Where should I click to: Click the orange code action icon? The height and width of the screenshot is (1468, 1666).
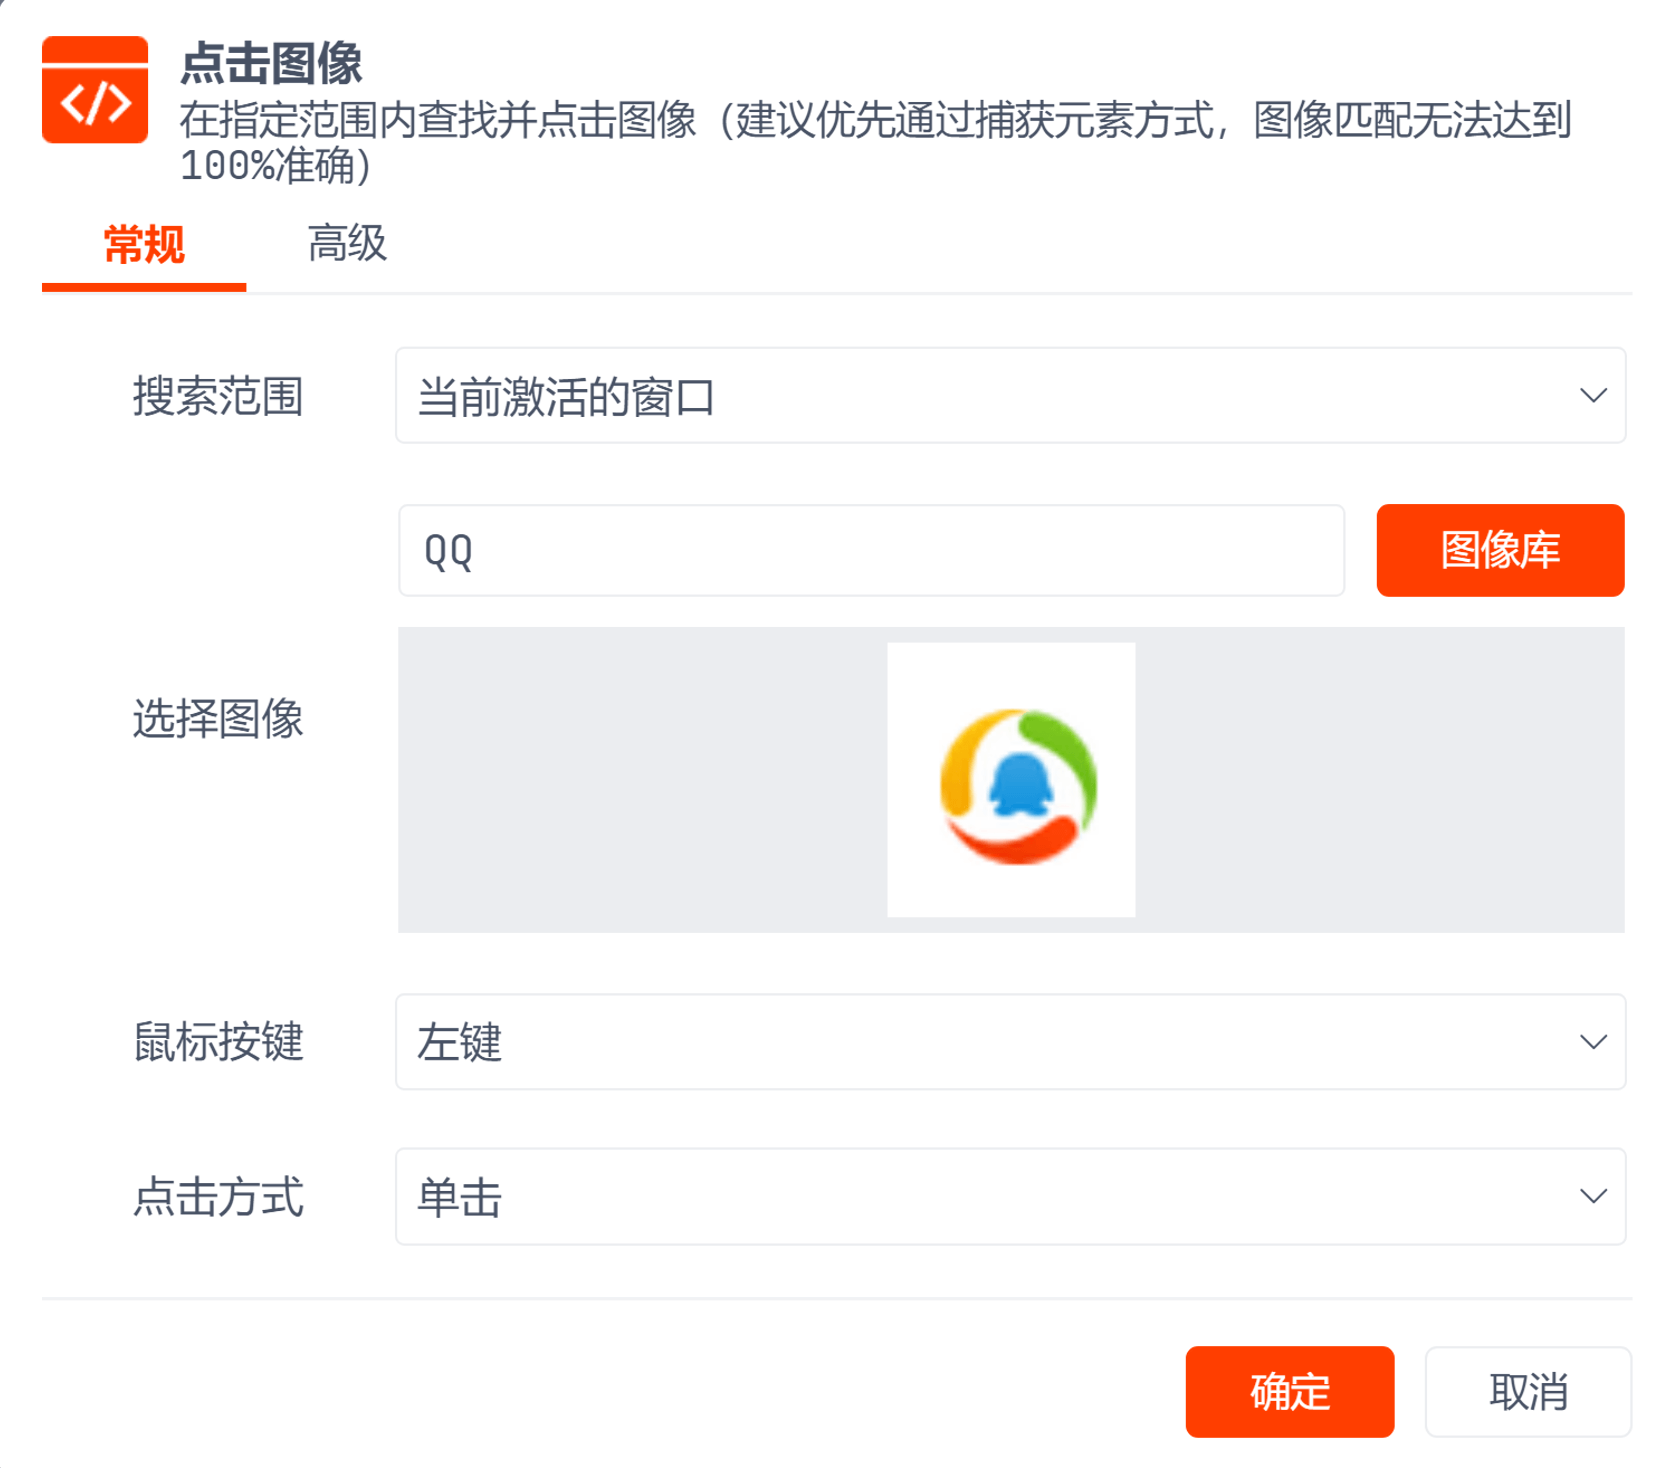pyautogui.click(x=95, y=90)
